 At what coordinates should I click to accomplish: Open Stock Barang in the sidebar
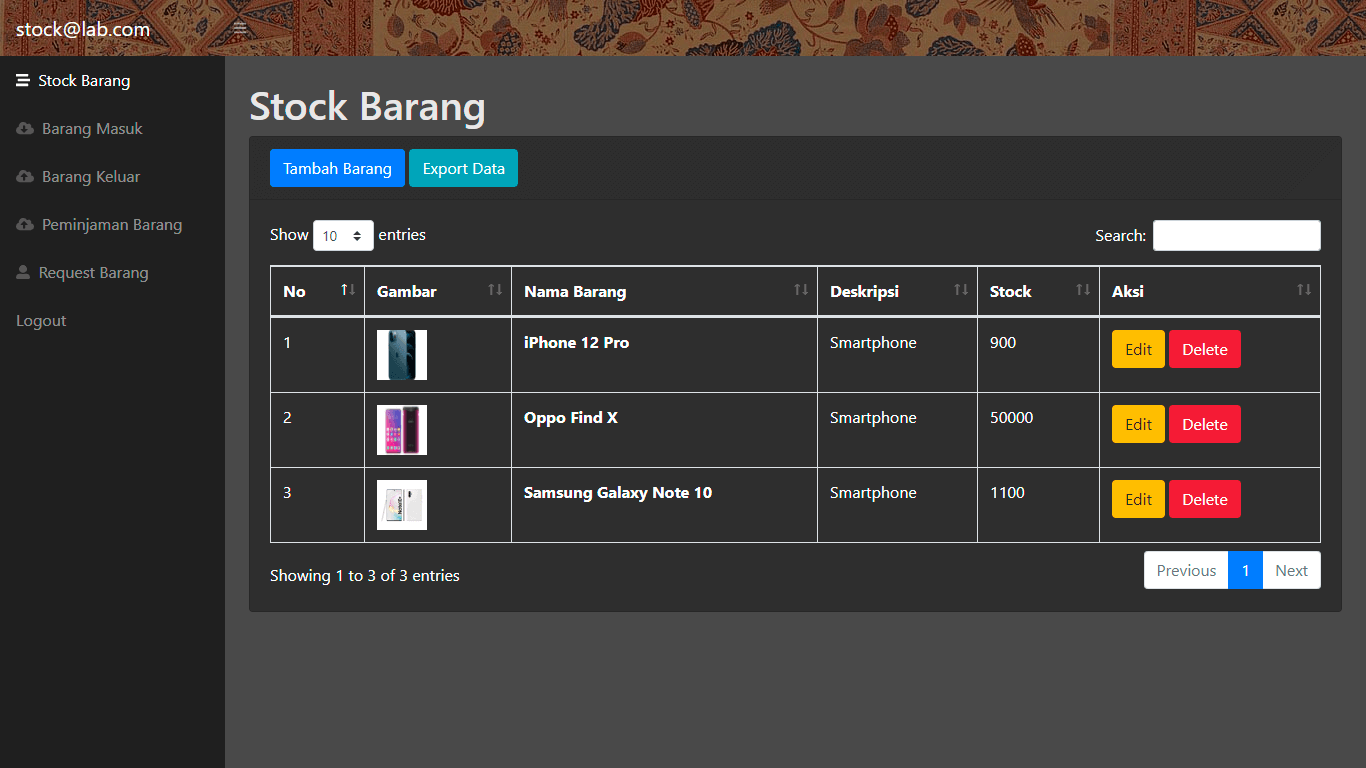(x=84, y=81)
